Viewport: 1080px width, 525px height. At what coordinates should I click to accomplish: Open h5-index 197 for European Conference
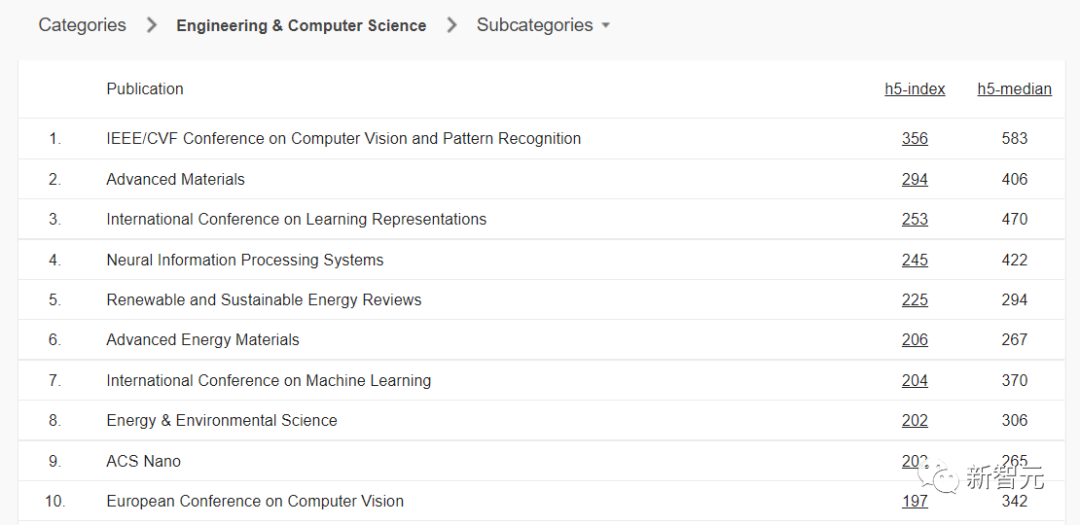tap(914, 501)
